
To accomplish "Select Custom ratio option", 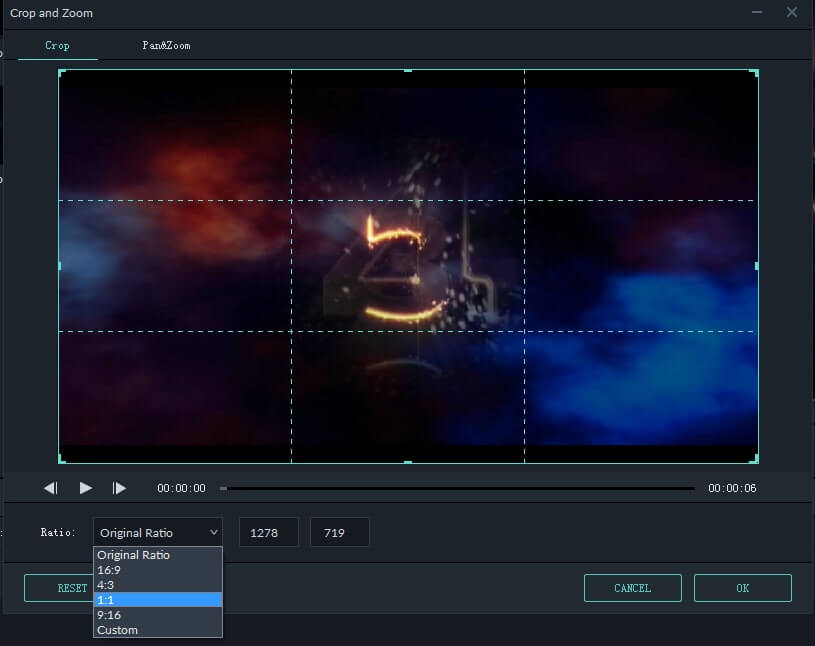I will pos(117,630).
